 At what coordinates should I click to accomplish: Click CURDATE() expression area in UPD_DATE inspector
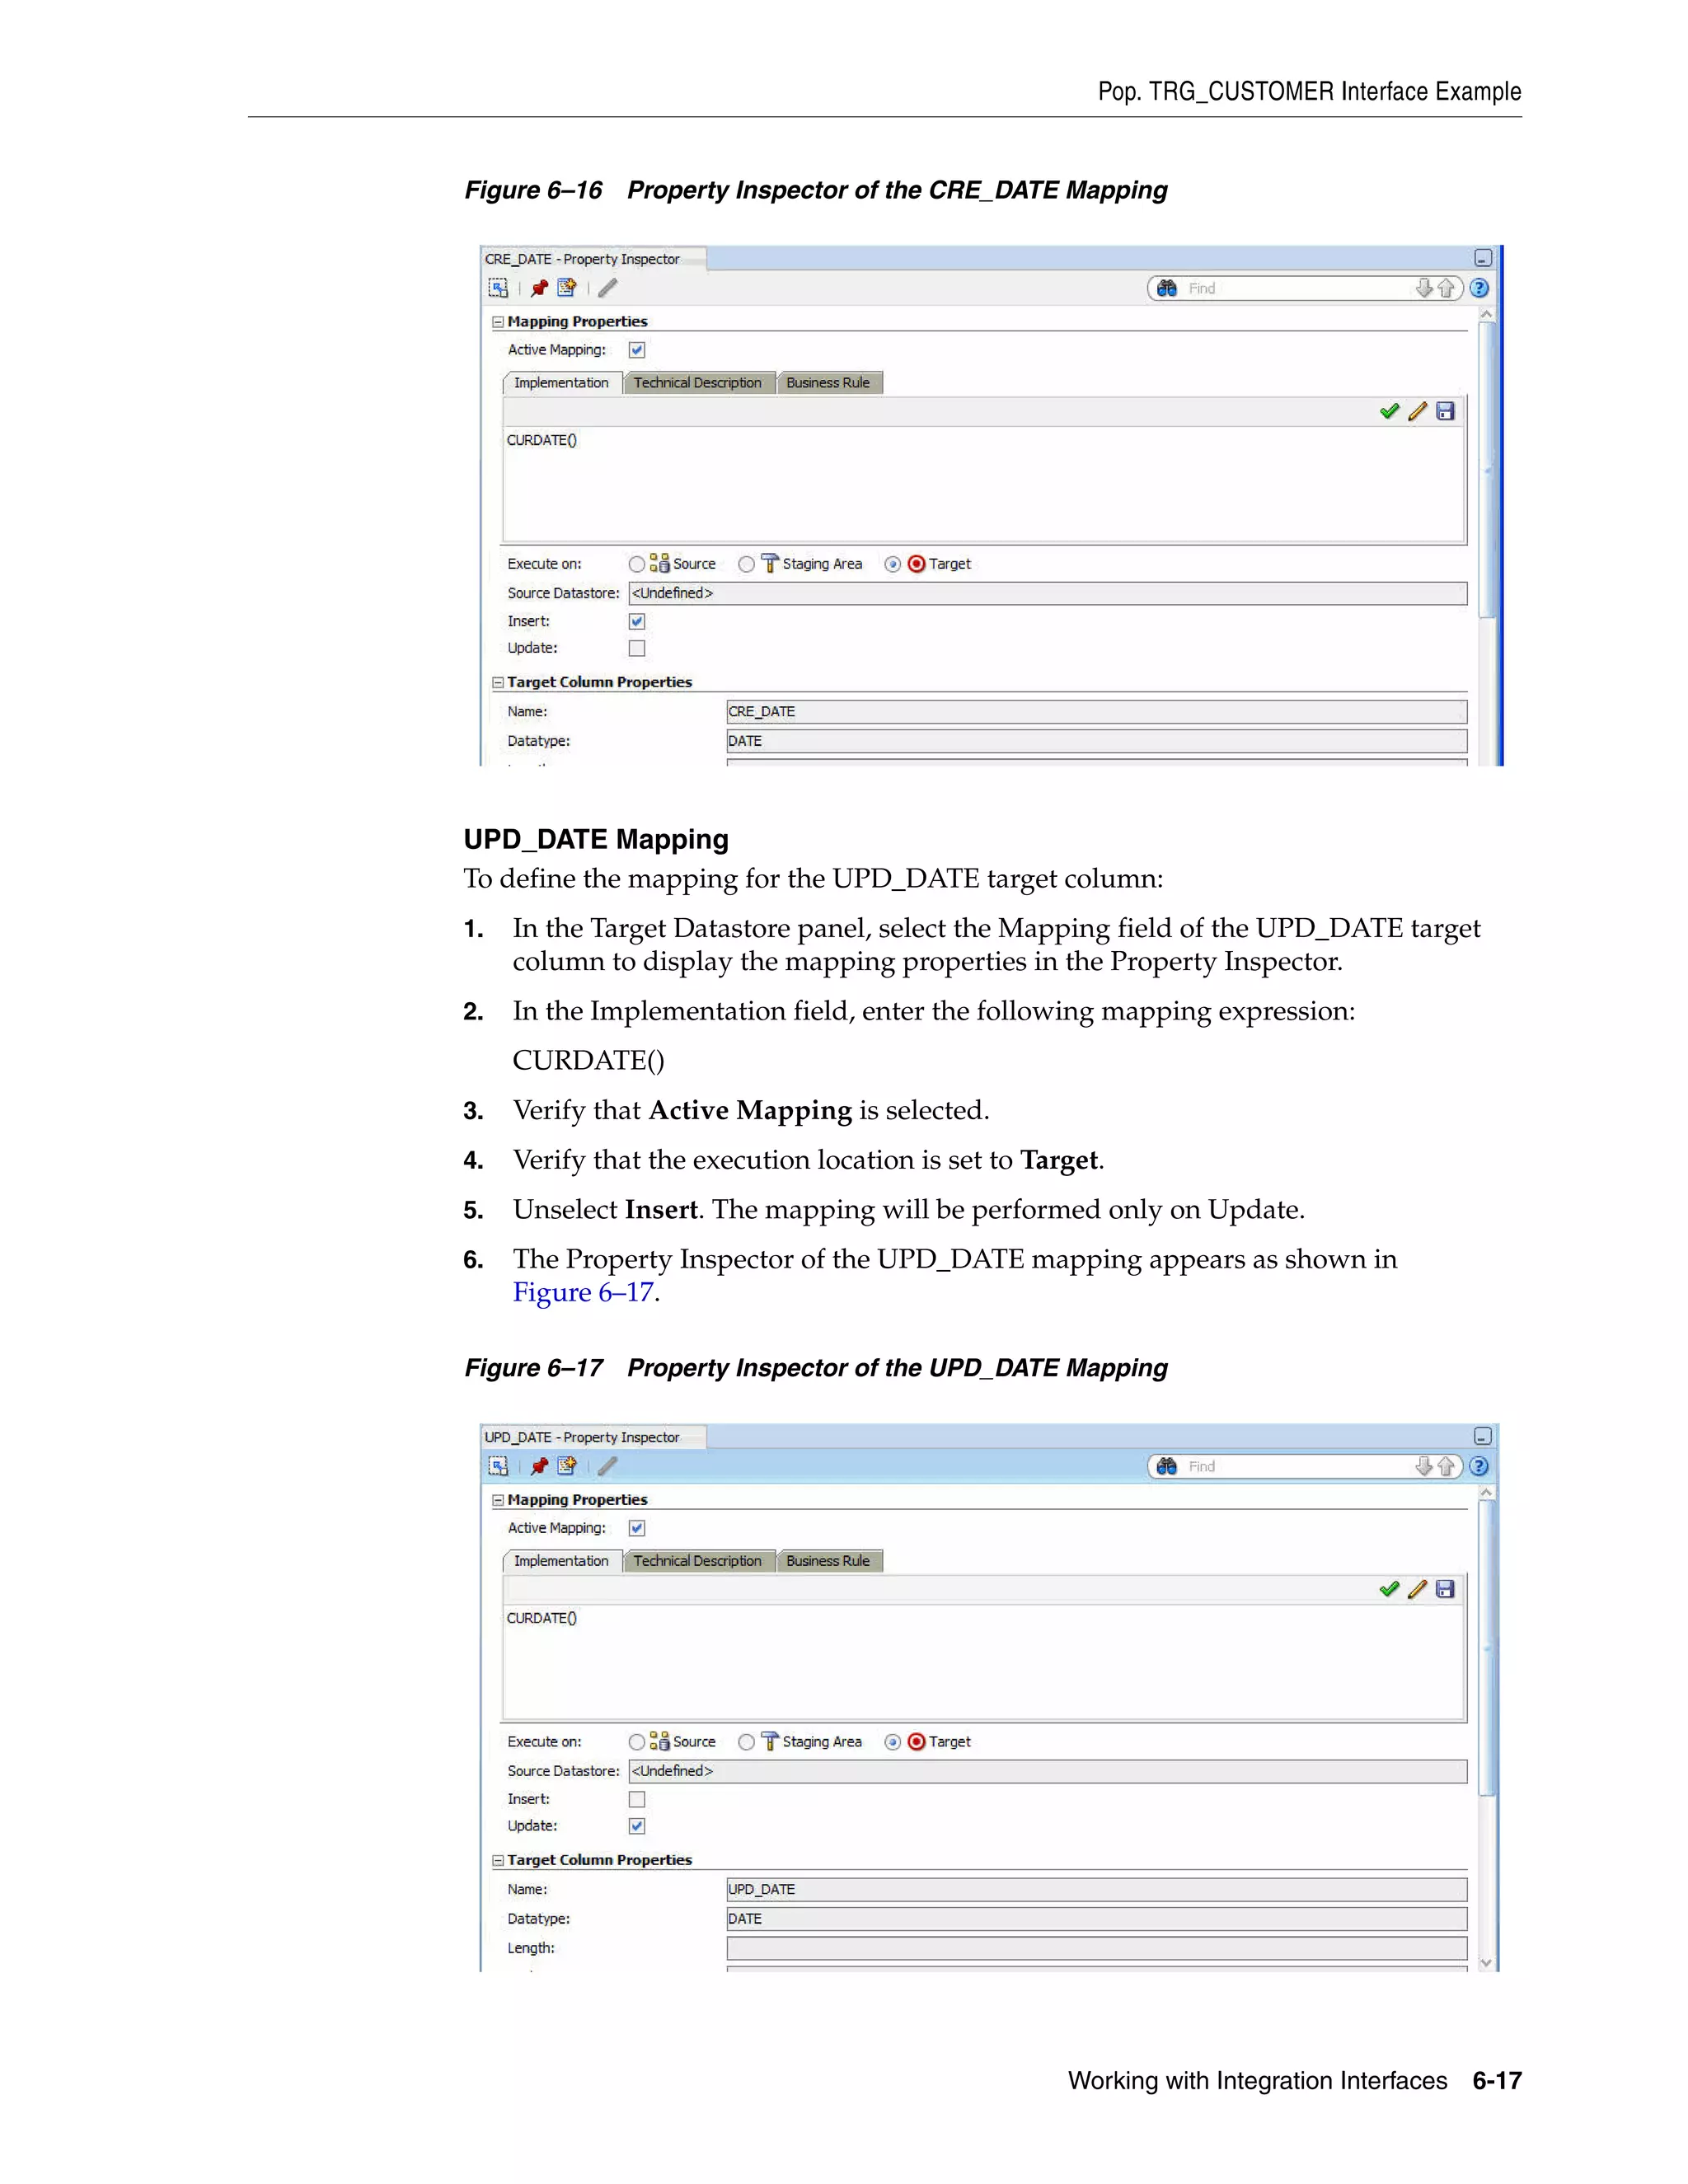click(984, 1662)
